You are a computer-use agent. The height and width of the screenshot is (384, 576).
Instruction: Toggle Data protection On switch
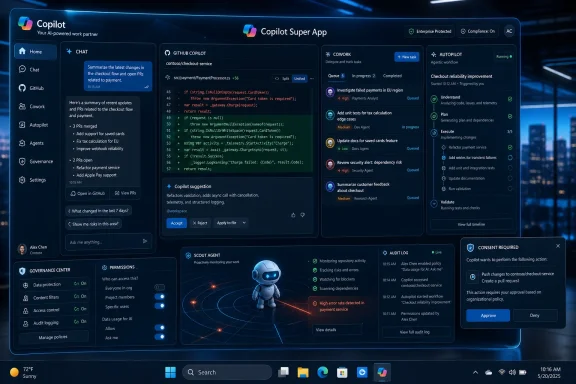coord(80,284)
